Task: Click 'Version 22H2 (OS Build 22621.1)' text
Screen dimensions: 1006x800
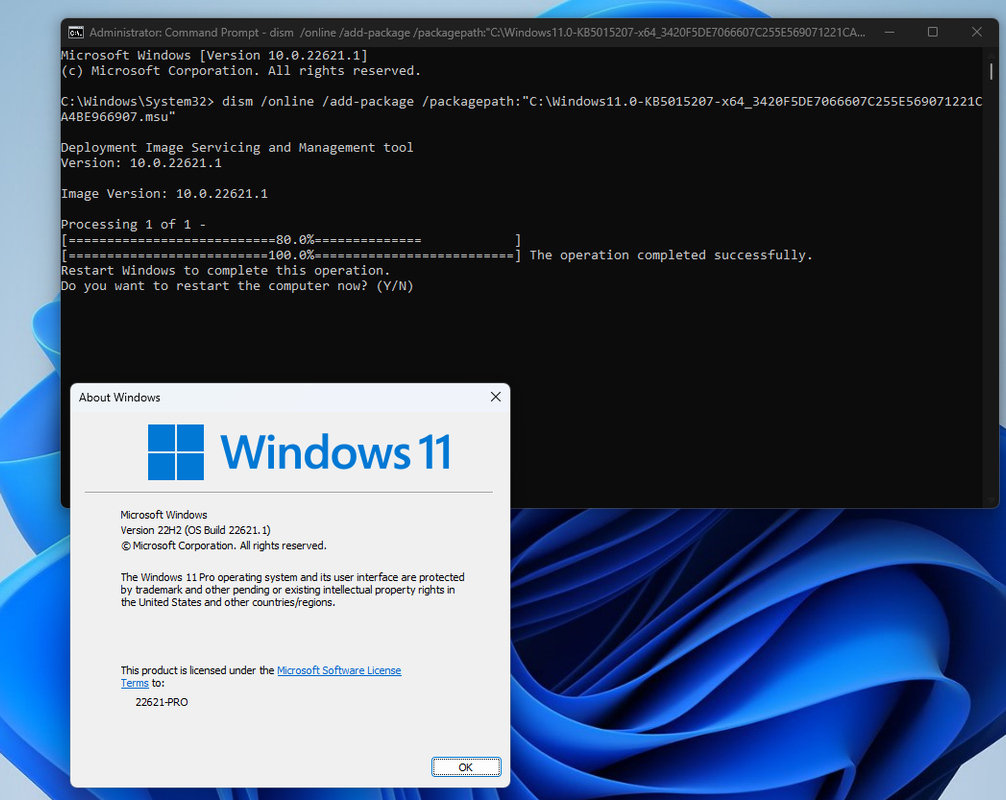Action: pos(195,531)
